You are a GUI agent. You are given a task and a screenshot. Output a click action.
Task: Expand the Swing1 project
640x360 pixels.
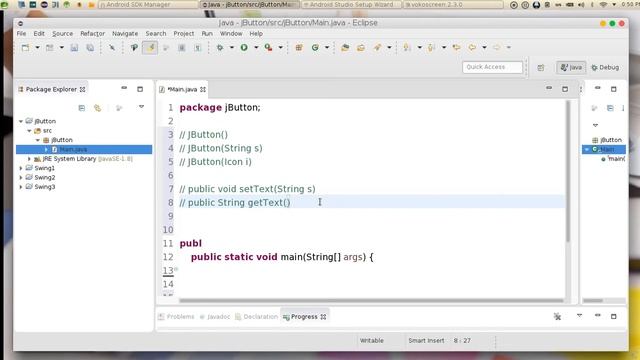pyautogui.click(x=21, y=168)
